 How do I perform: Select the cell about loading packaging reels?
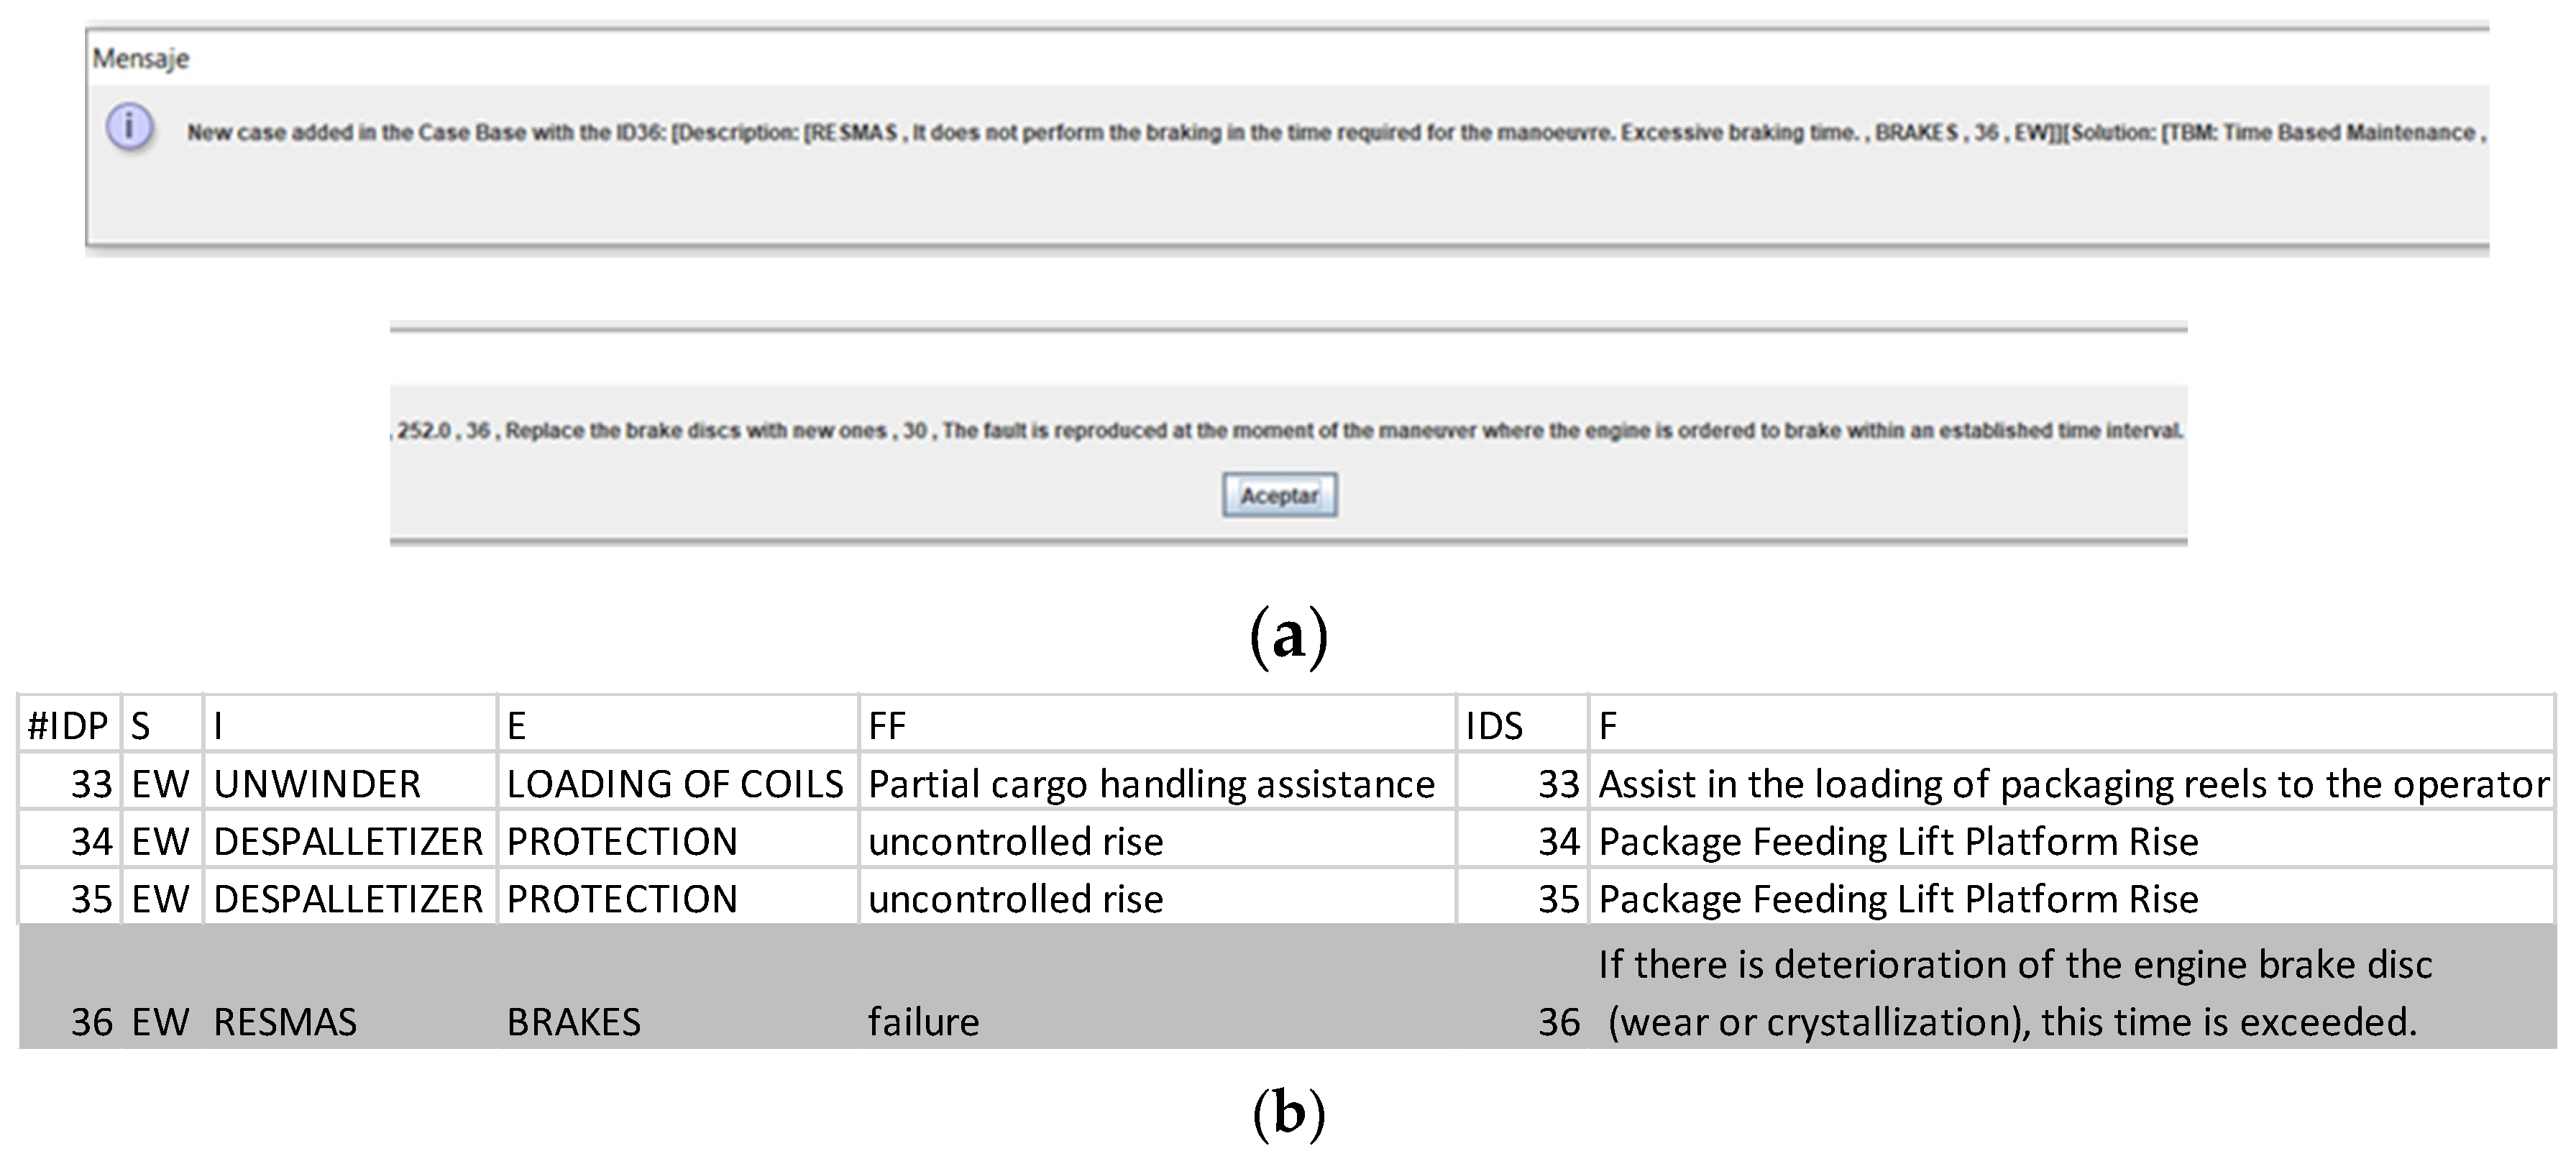2073,784
